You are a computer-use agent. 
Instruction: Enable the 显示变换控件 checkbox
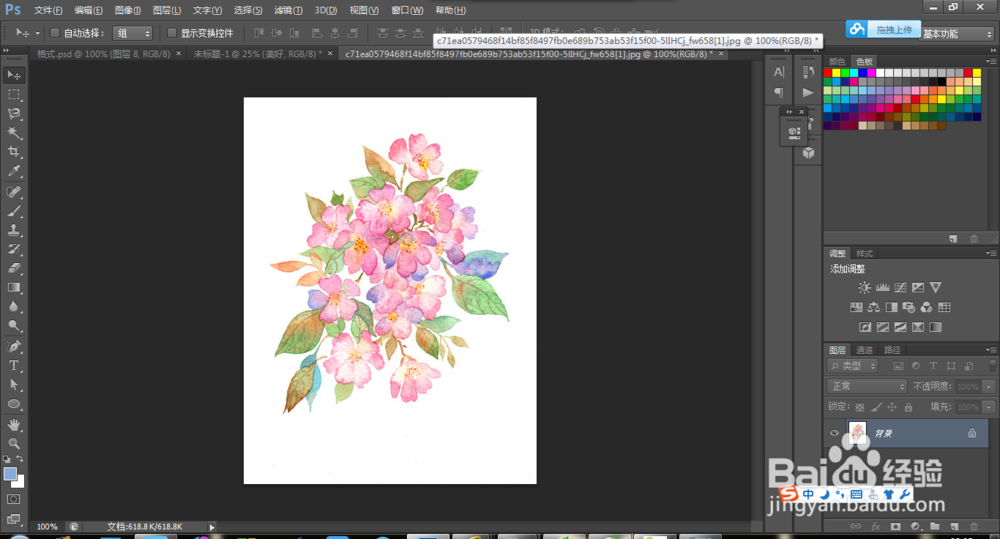[172, 33]
